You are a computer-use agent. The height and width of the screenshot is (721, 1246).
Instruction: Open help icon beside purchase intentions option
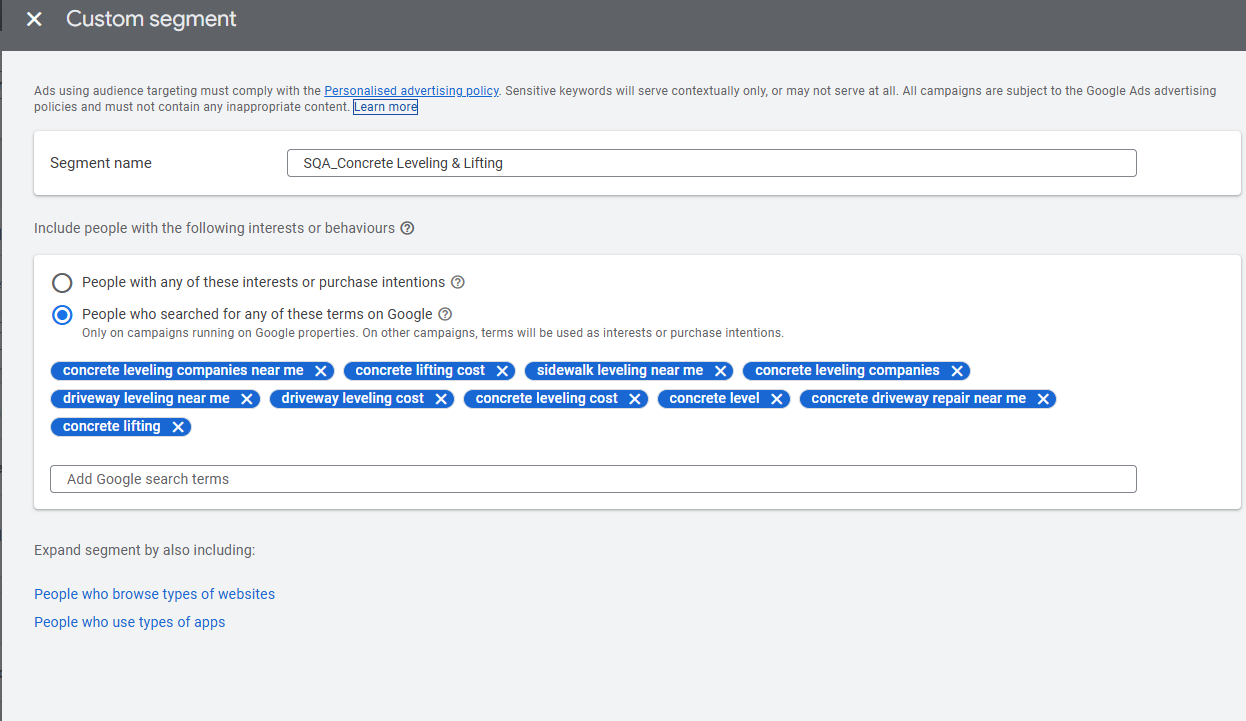(458, 283)
